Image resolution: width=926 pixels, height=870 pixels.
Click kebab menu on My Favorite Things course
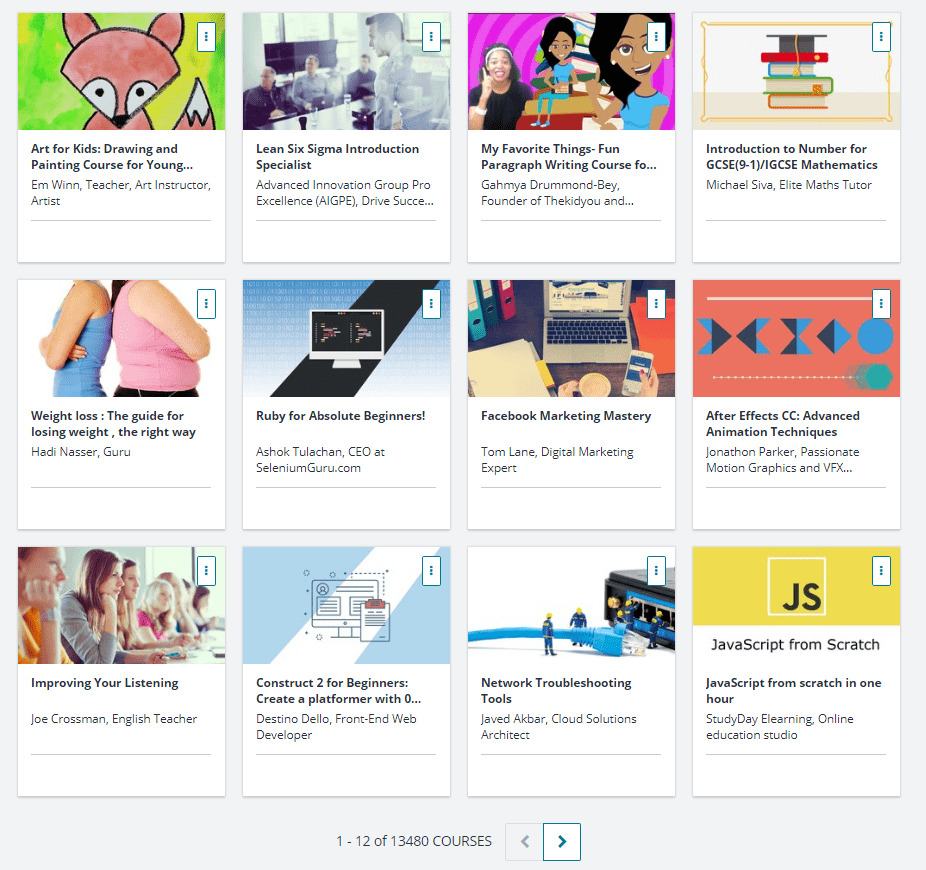coord(656,37)
